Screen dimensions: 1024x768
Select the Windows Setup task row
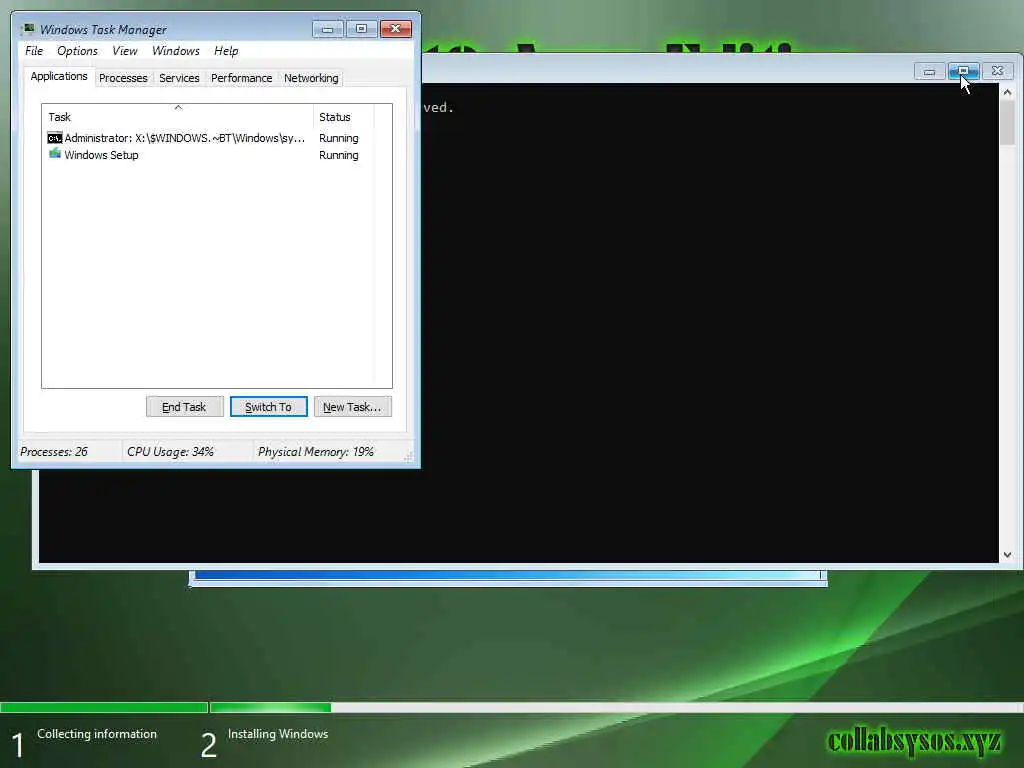point(209,155)
